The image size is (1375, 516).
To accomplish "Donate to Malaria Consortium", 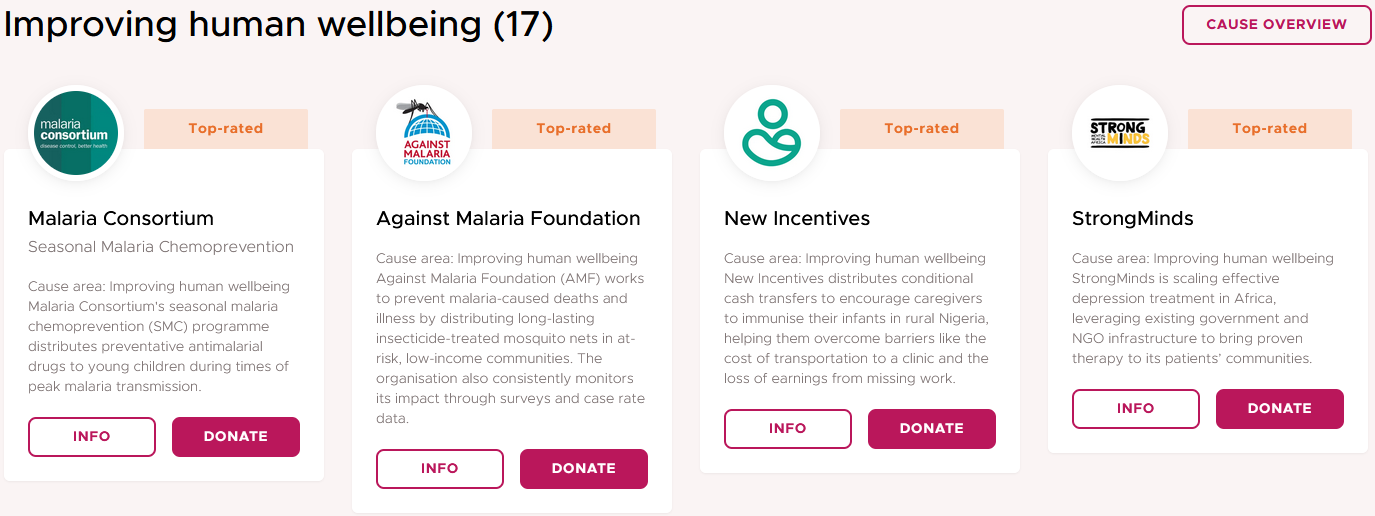I will click(236, 437).
